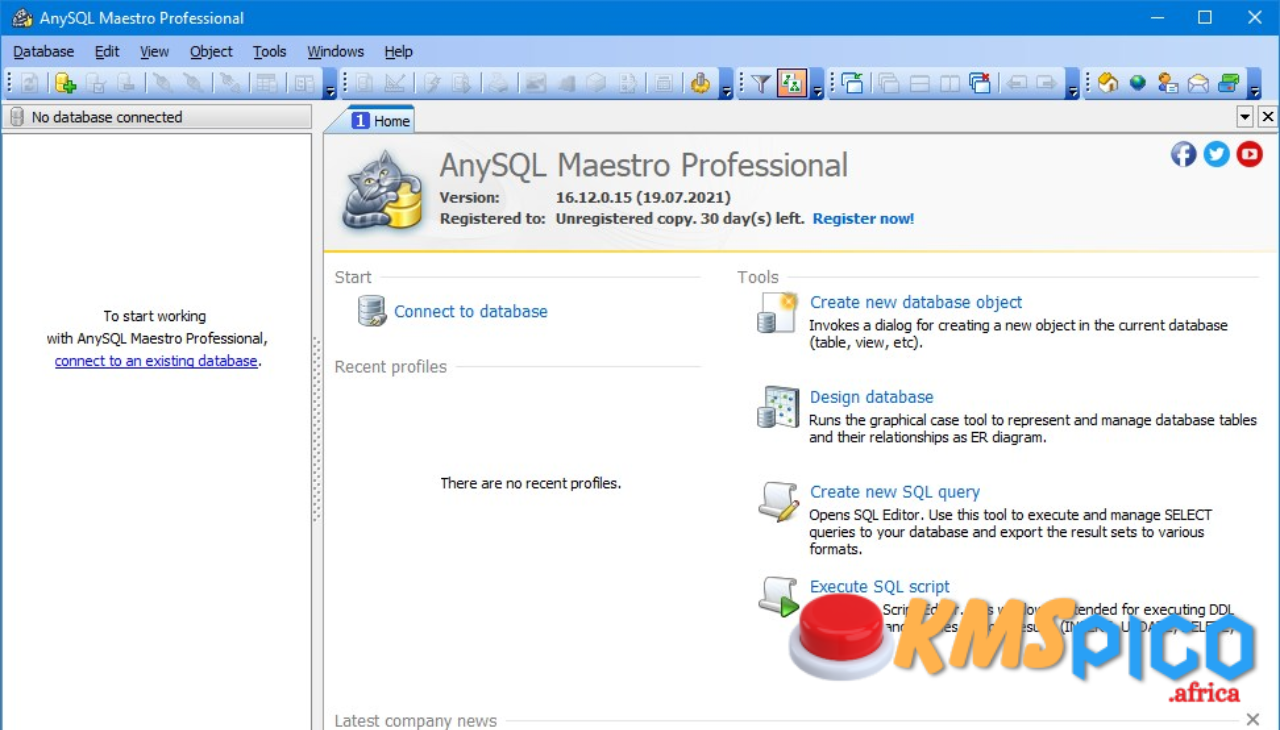Click the tile horizontally toolbar icon
Image resolution: width=1280 pixels, height=730 pixels.
coord(919,84)
